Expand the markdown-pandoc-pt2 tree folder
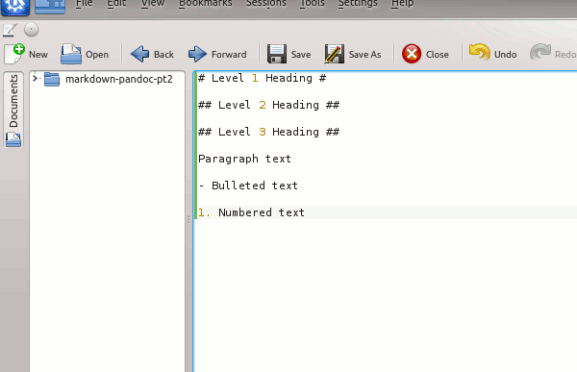This screenshot has width=577, height=372. (x=35, y=78)
